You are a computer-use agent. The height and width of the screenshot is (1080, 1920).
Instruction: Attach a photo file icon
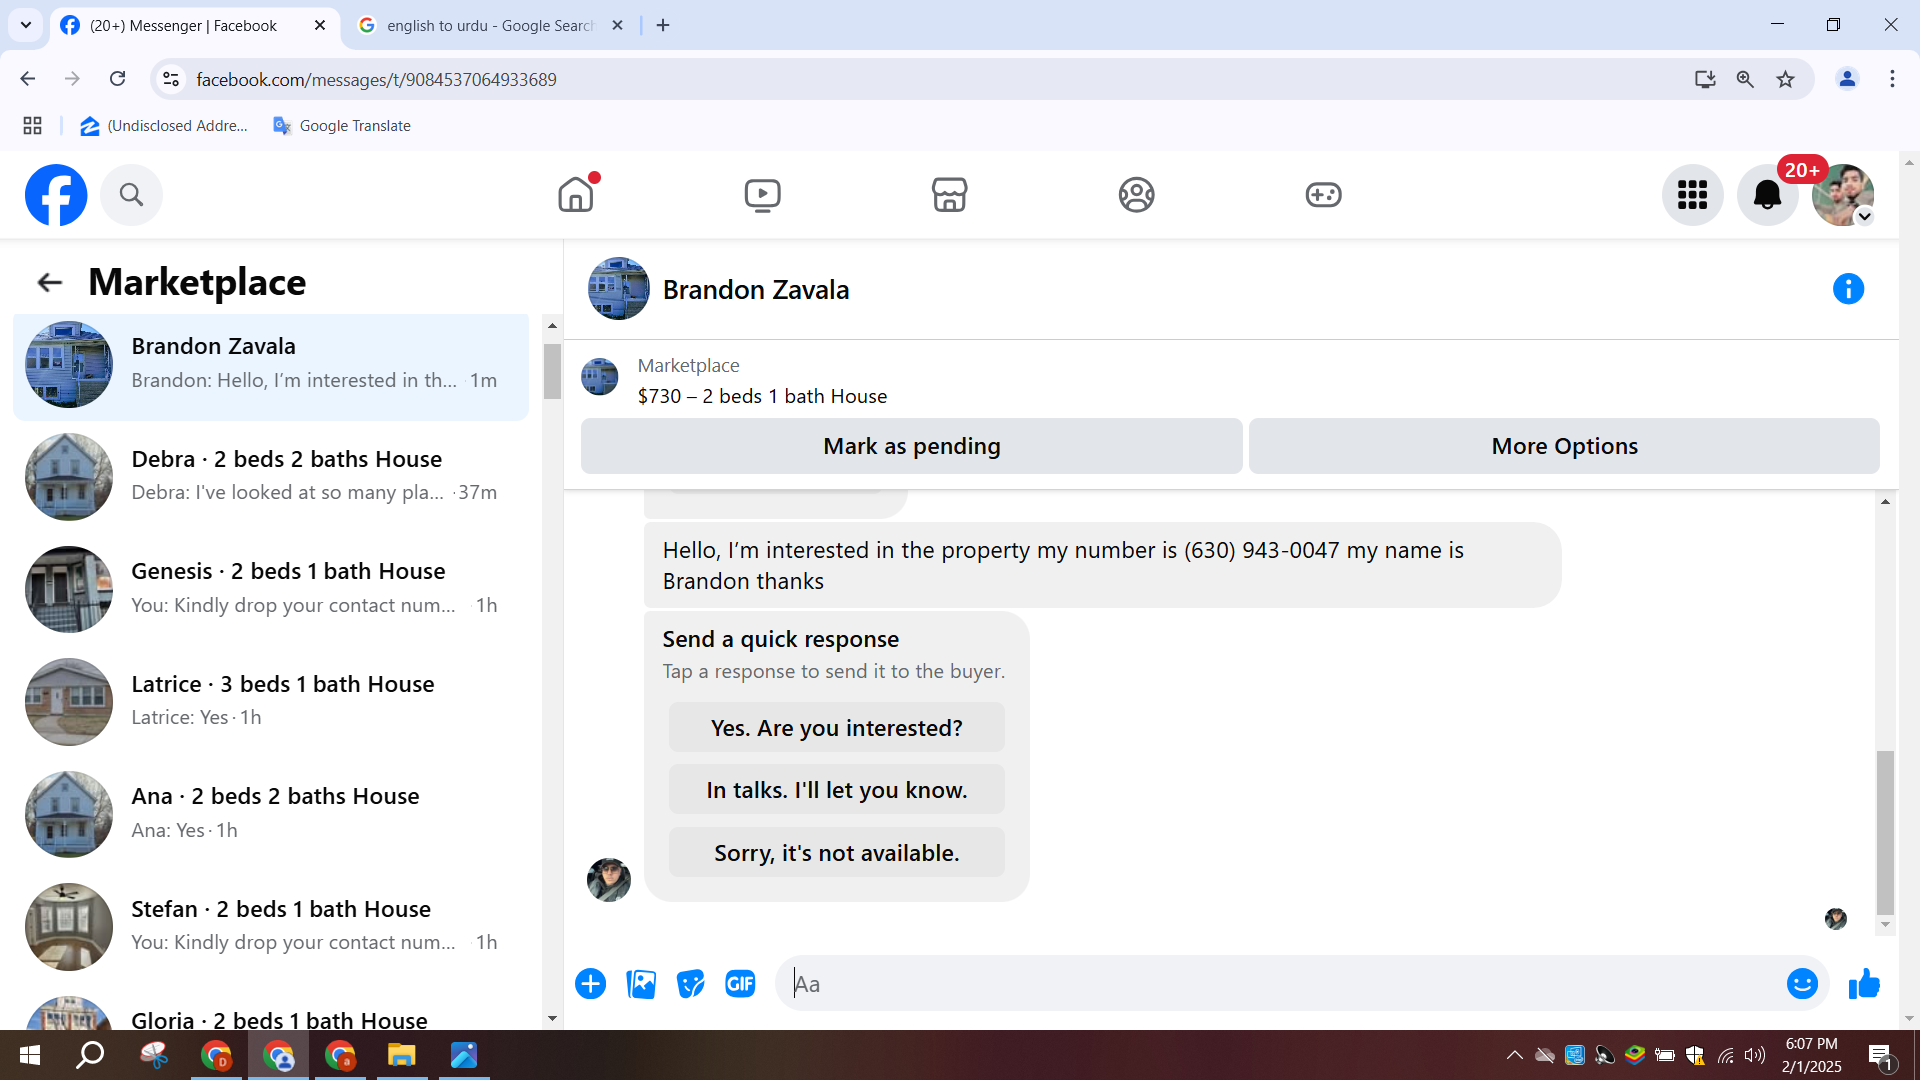(x=641, y=984)
